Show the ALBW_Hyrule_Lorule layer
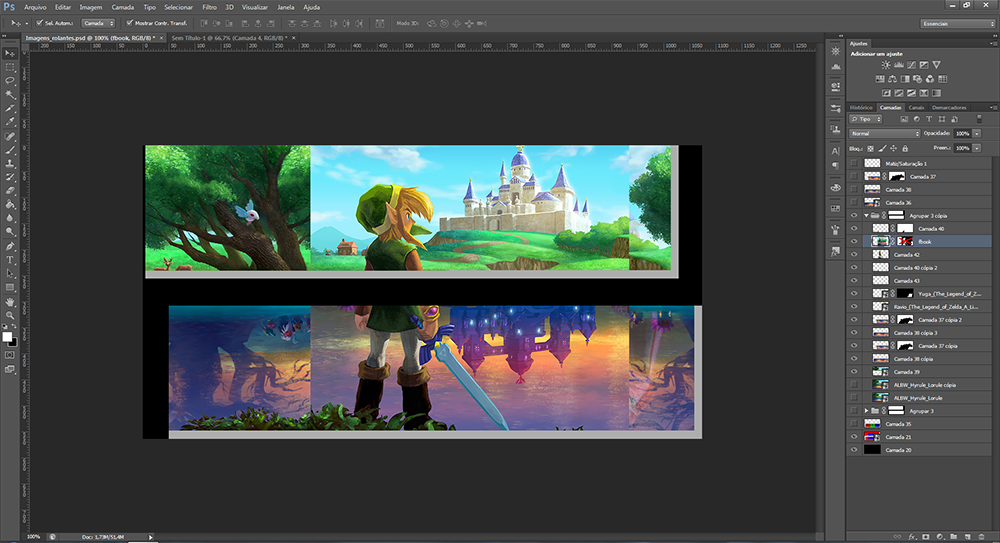The image size is (1000, 543). tap(854, 398)
